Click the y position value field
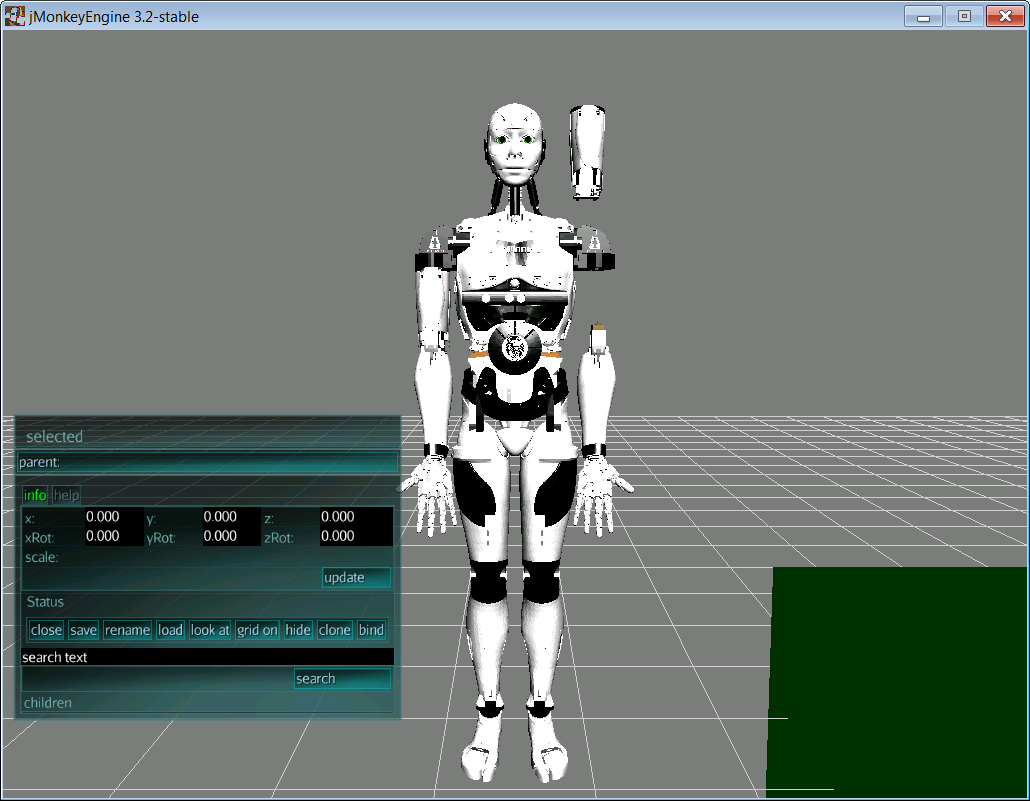Image resolution: width=1030 pixels, height=801 pixels. click(231, 517)
